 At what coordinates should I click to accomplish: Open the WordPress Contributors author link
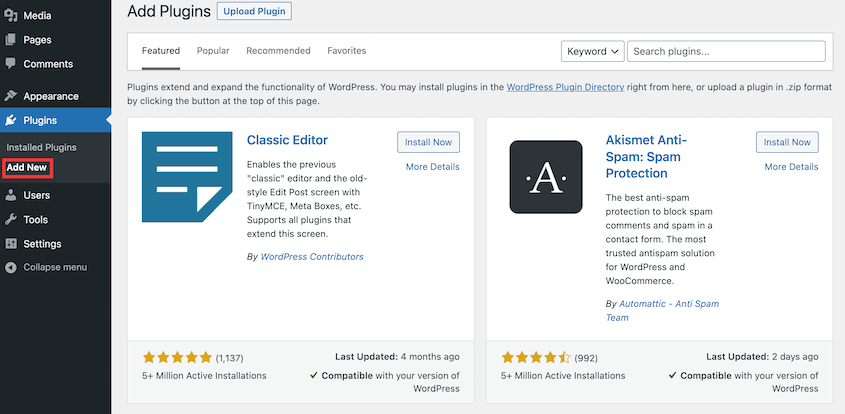point(312,257)
